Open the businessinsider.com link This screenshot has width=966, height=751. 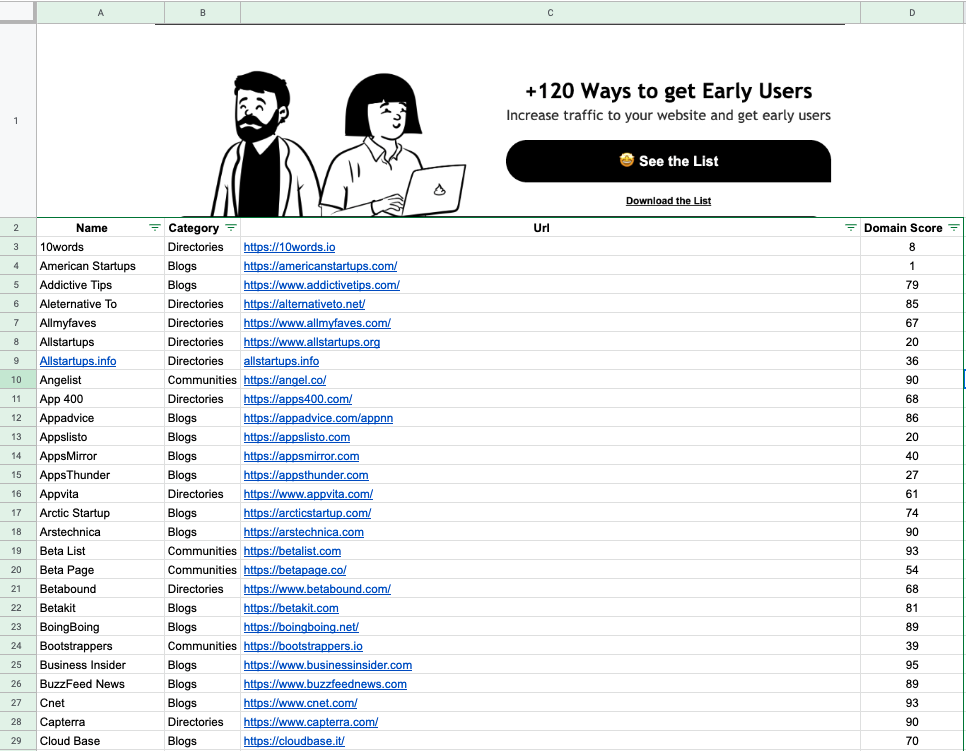pos(328,665)
